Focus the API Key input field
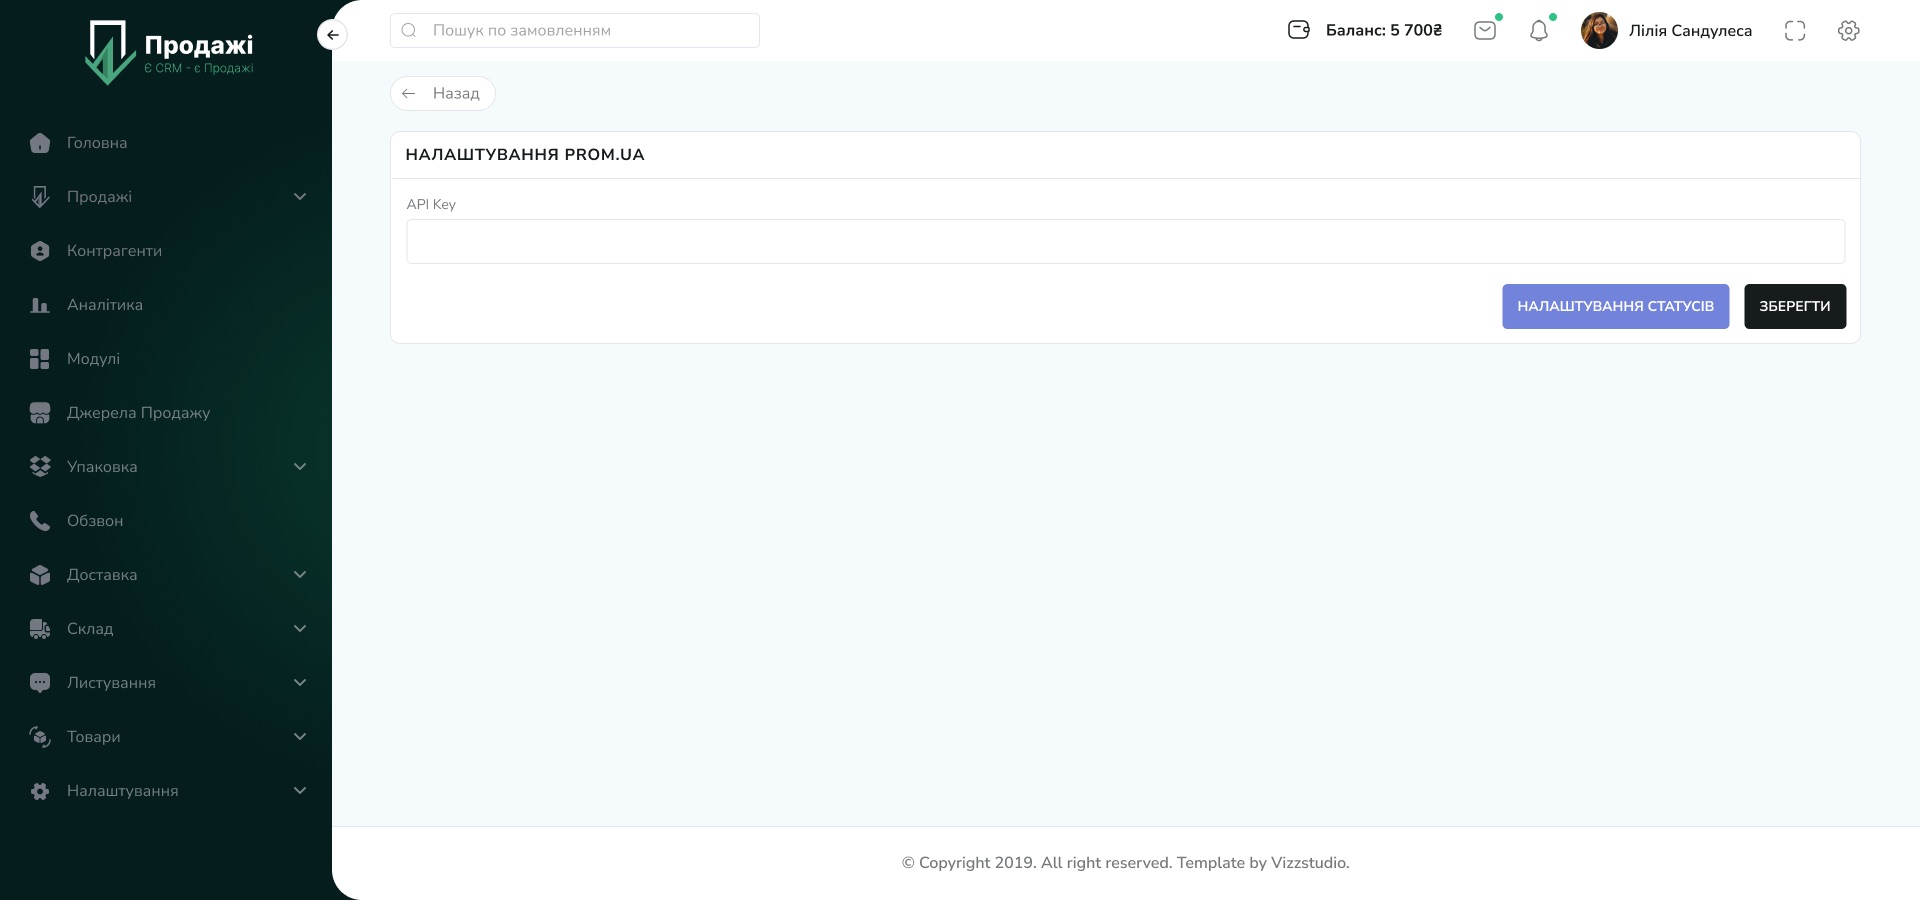1920x900 pixels. click(1125, 241)
